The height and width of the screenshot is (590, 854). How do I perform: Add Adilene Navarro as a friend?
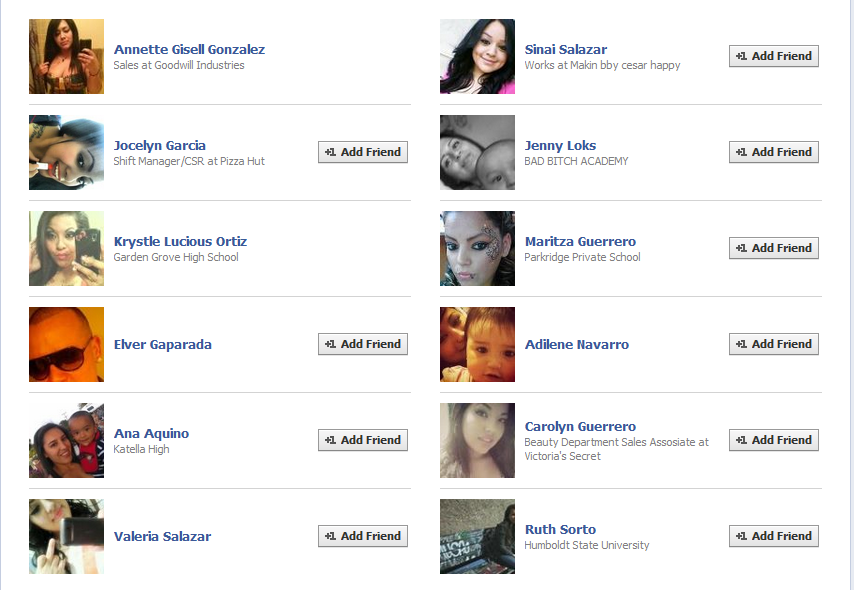pos(774,344)
